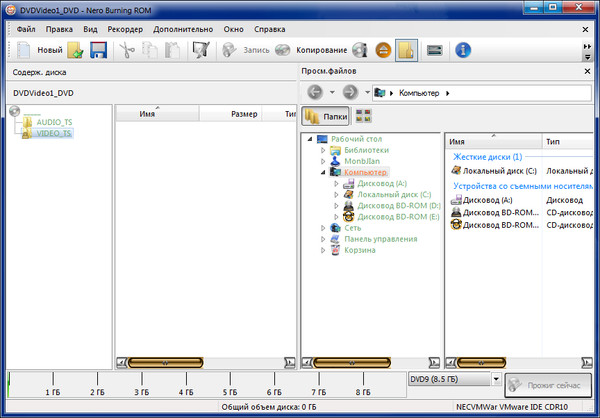Click the Cut scissors icon in toolbar

[126, 49]
